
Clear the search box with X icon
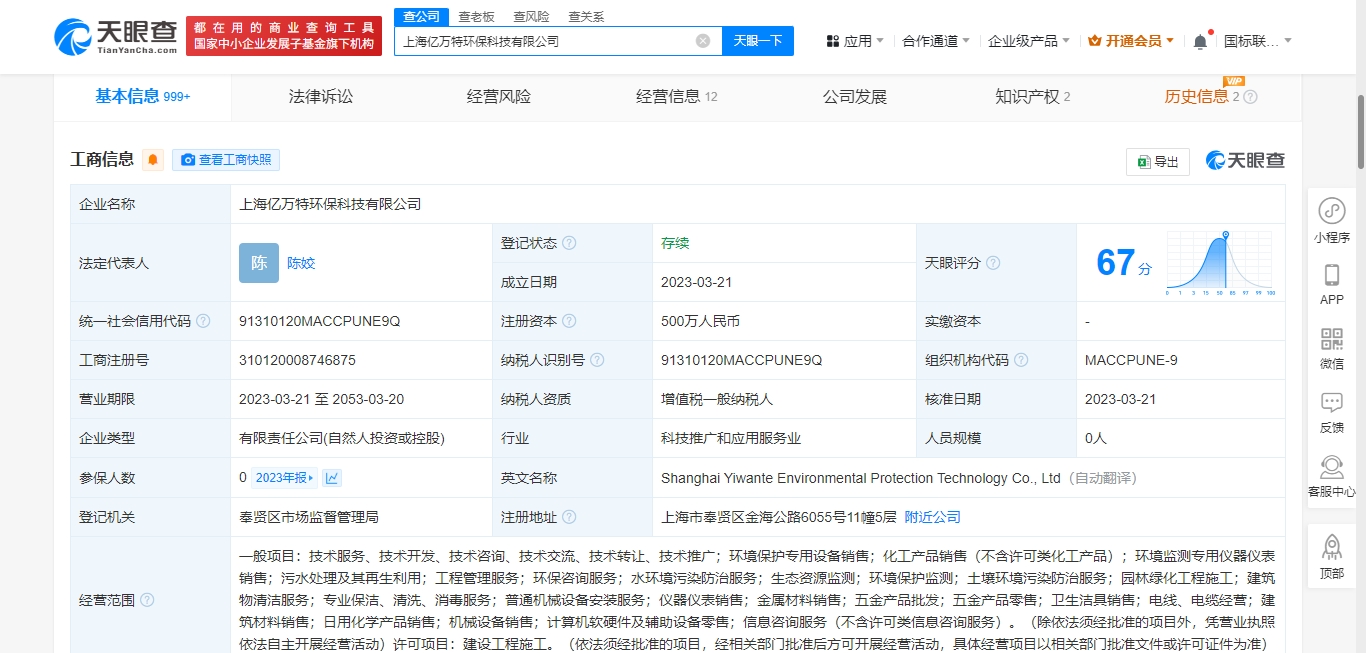703,41
